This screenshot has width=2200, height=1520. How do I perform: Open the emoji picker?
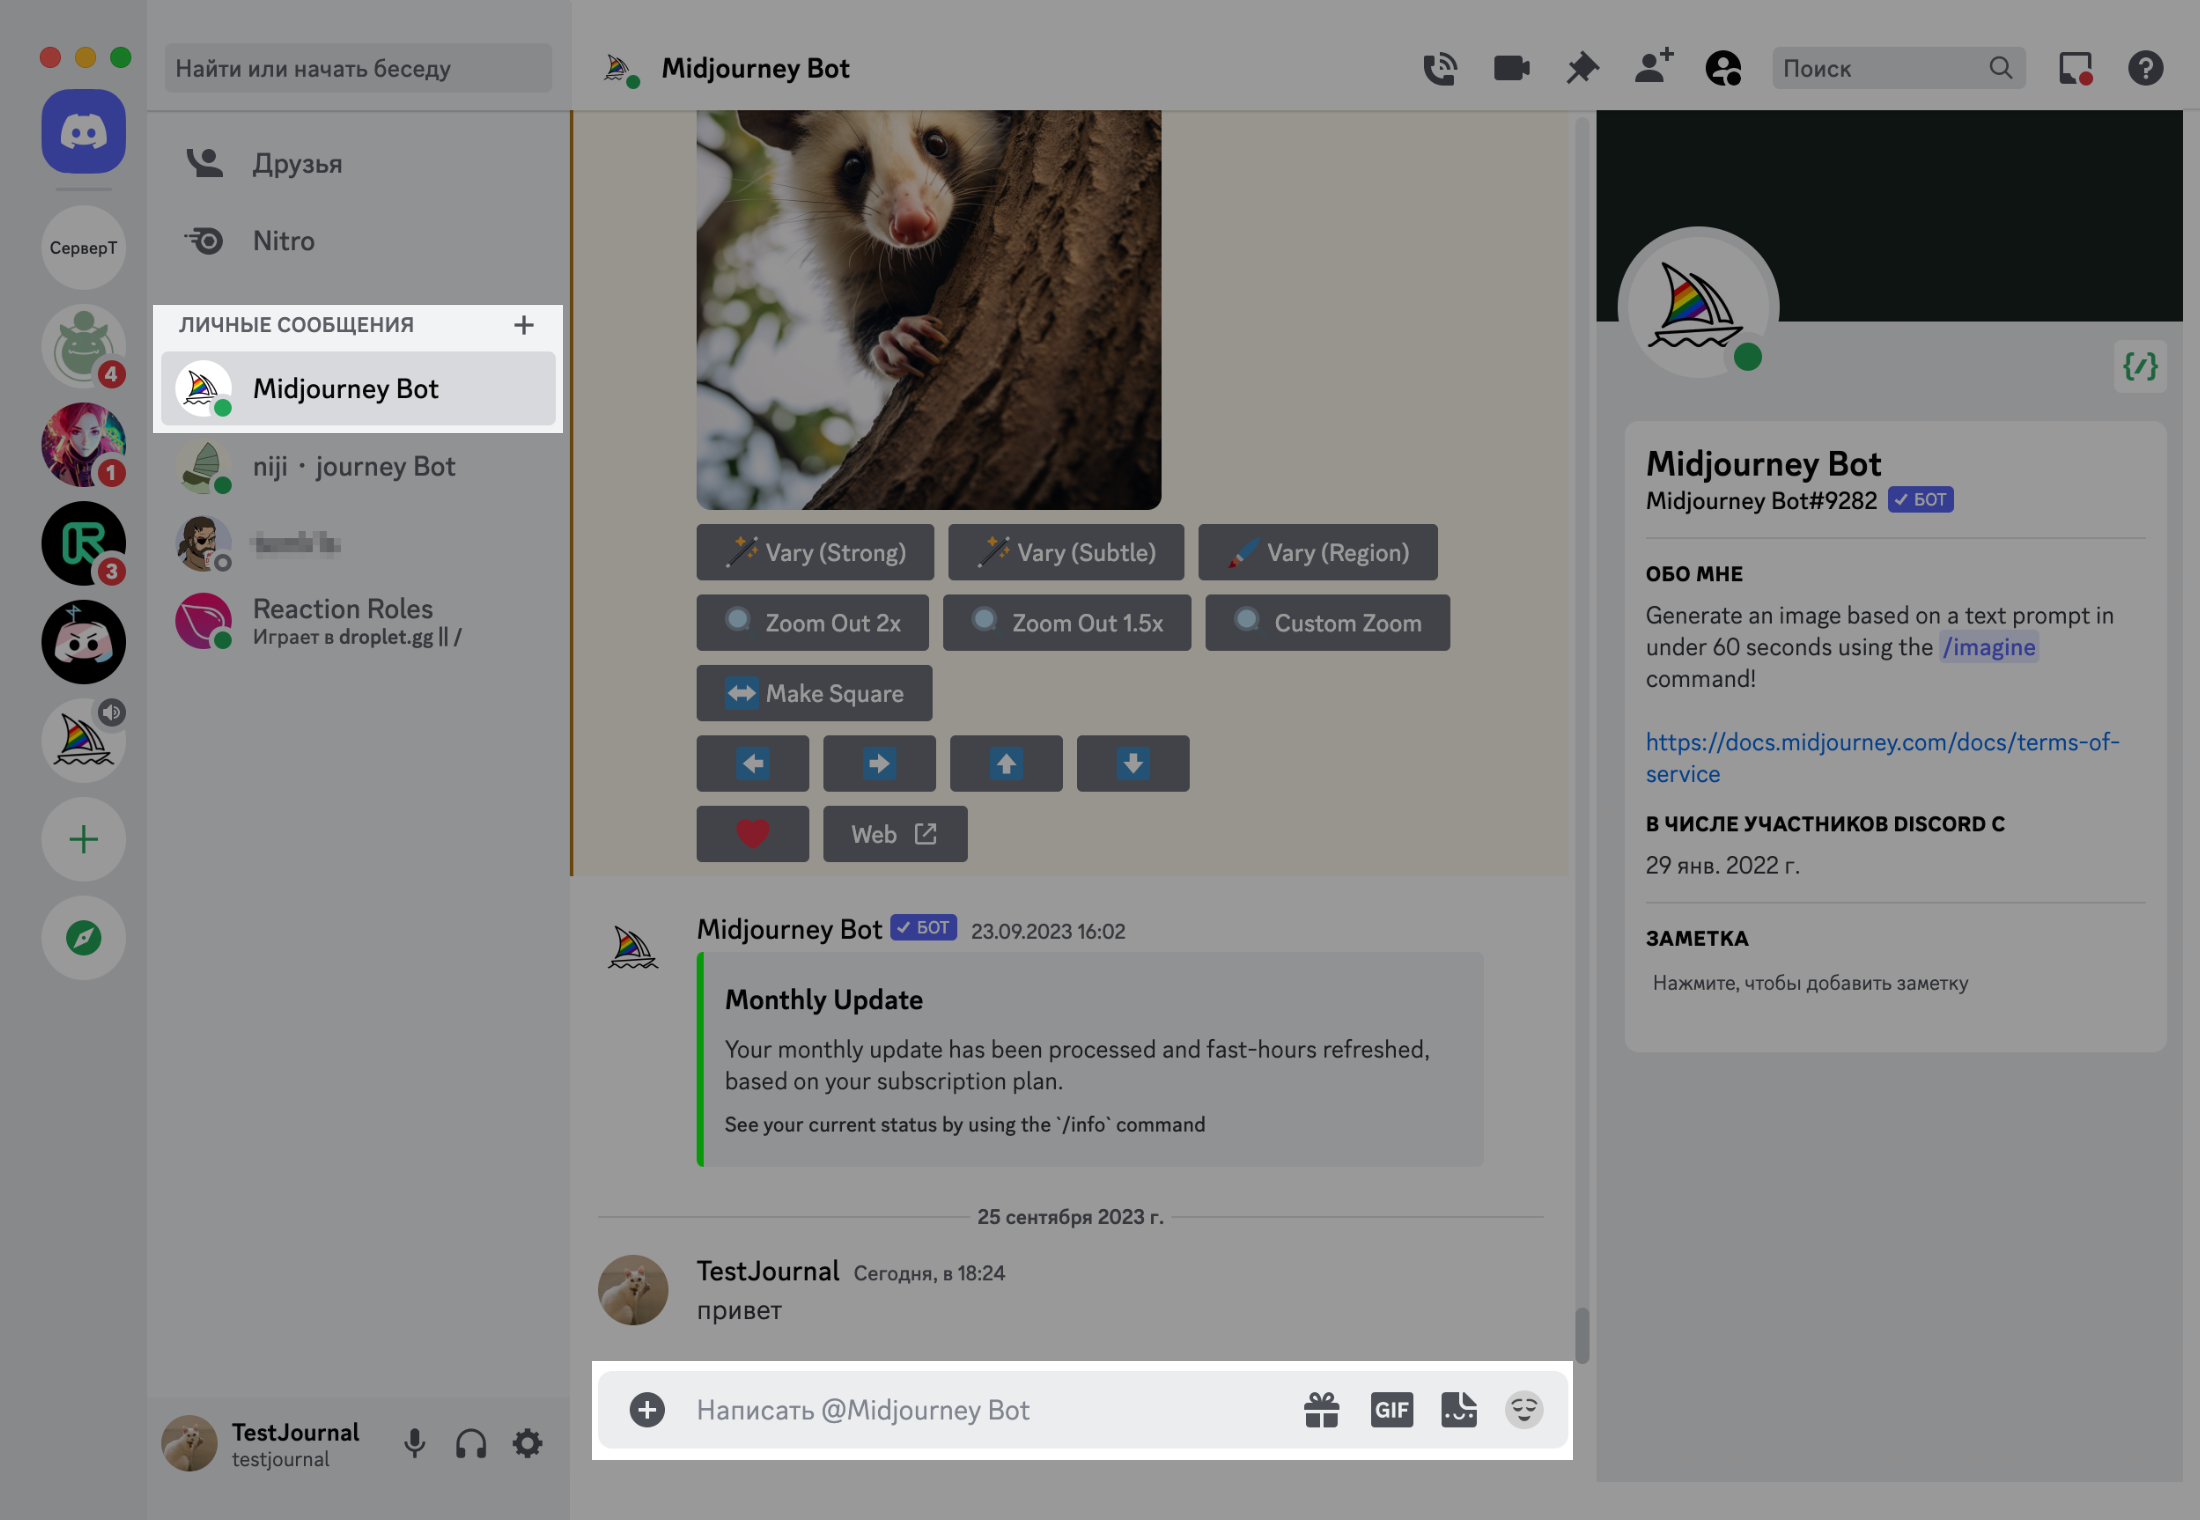click(1524, 1410)
